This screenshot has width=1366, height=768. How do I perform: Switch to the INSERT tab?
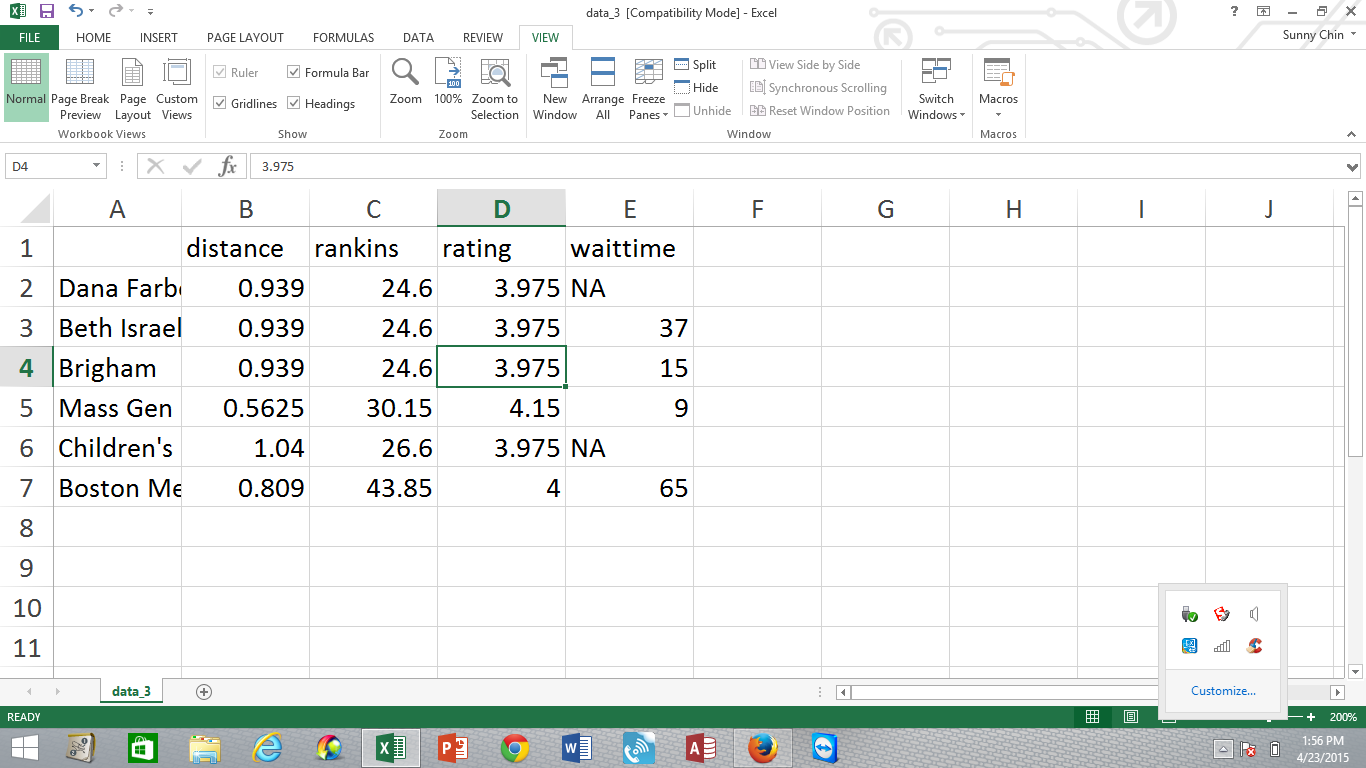[159, 38]
